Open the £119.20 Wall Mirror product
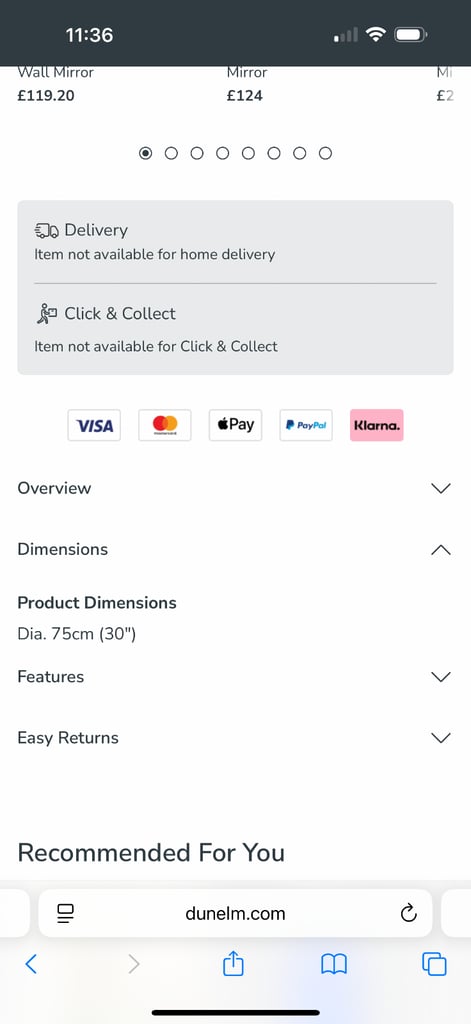Image resolution: width=471 pixels, height=1024 pixels. pos(56,84)
